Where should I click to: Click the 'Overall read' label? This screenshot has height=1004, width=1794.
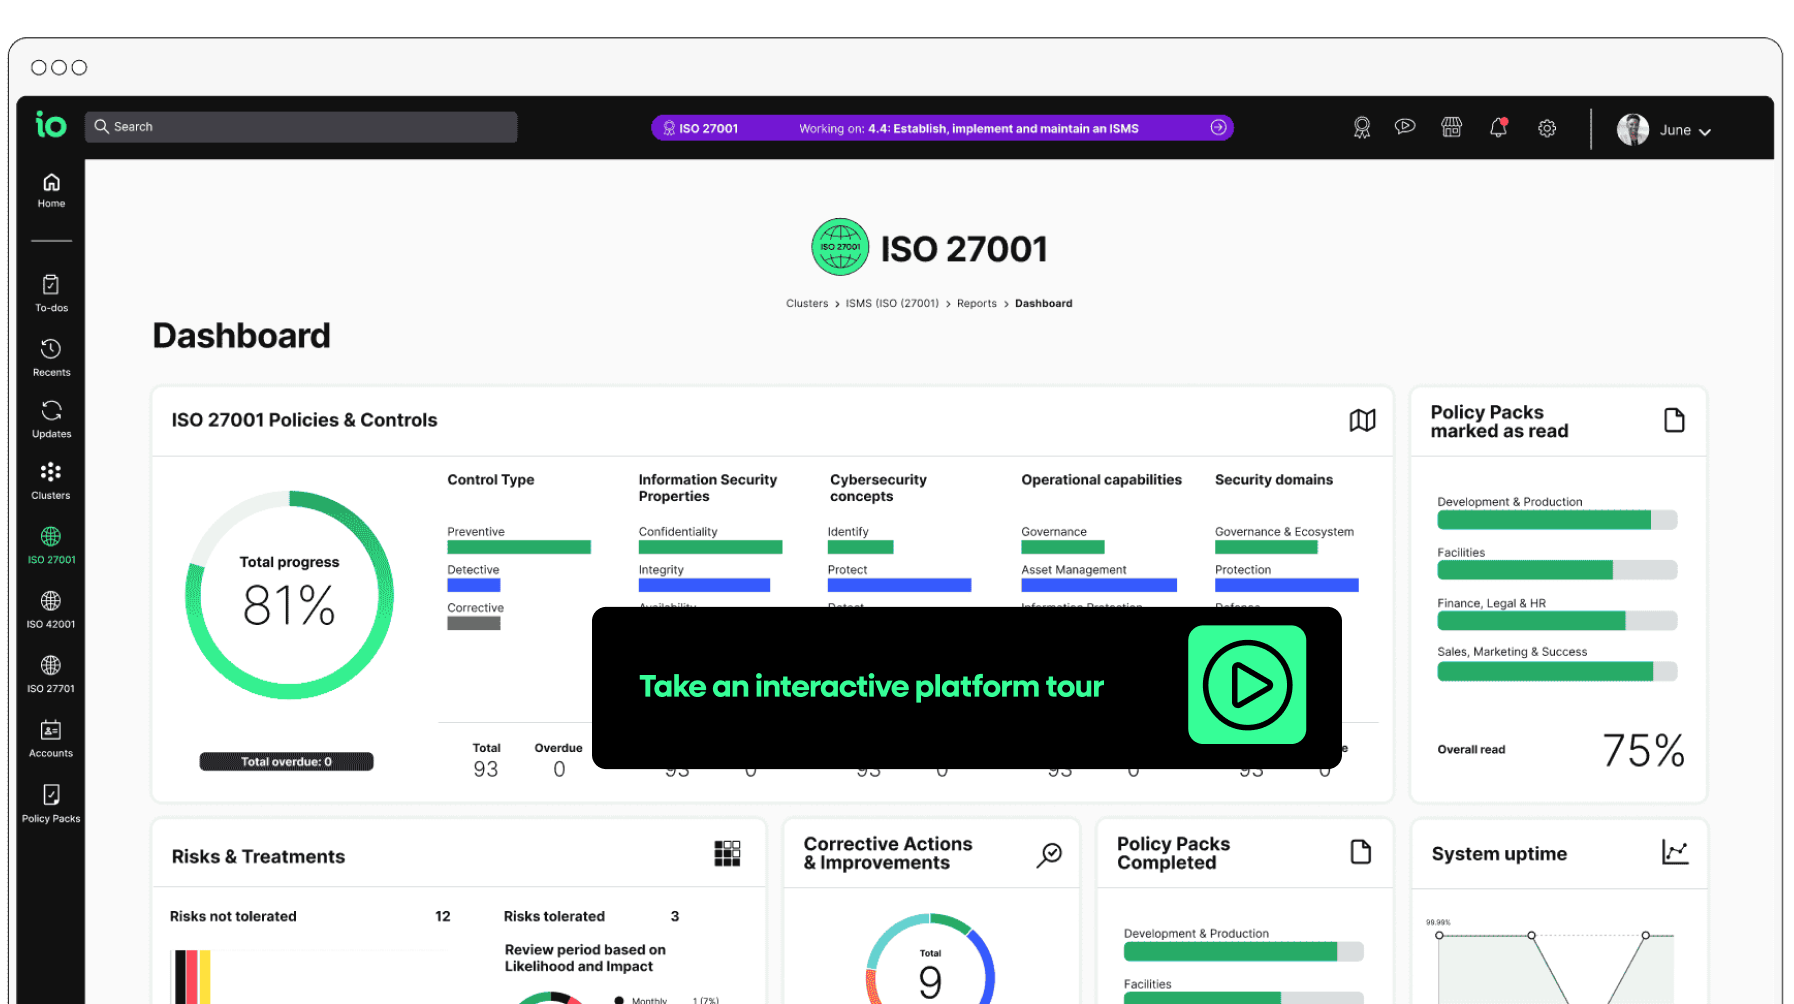point(1471,750)
